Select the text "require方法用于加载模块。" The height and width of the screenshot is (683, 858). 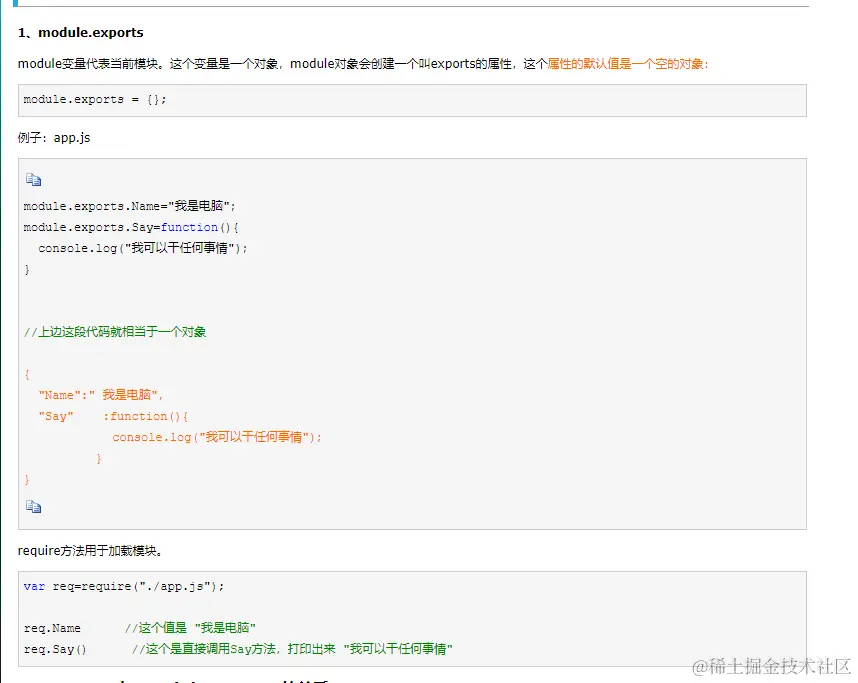(90, 551)
